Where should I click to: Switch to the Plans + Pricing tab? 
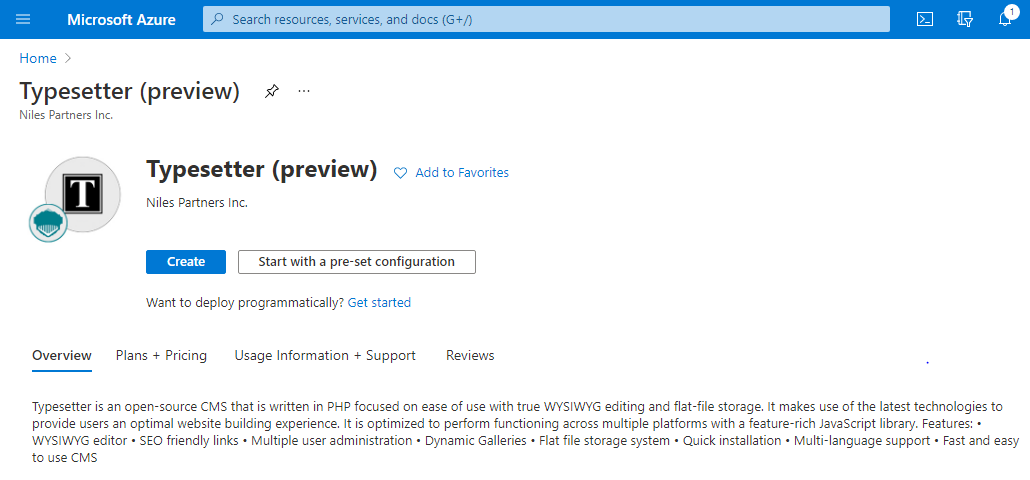pos(161,355)
